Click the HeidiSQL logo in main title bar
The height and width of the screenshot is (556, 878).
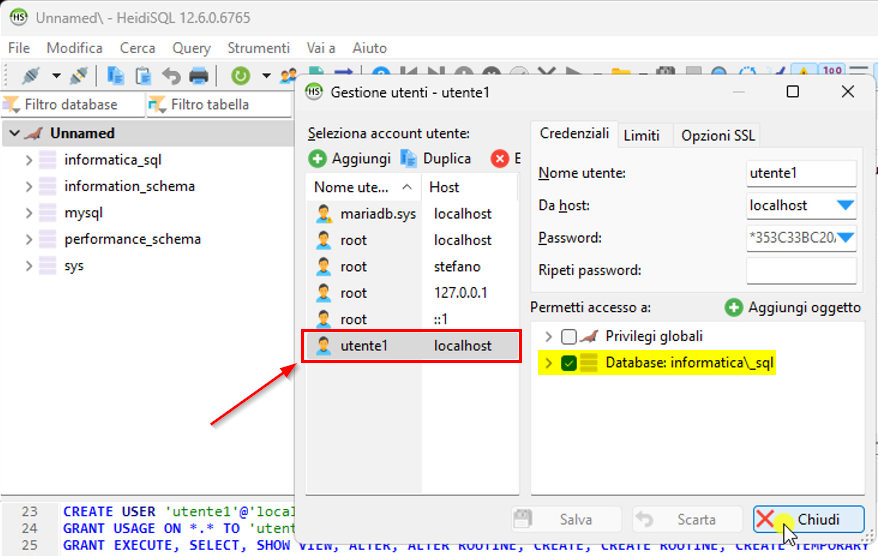coord(19,17)
